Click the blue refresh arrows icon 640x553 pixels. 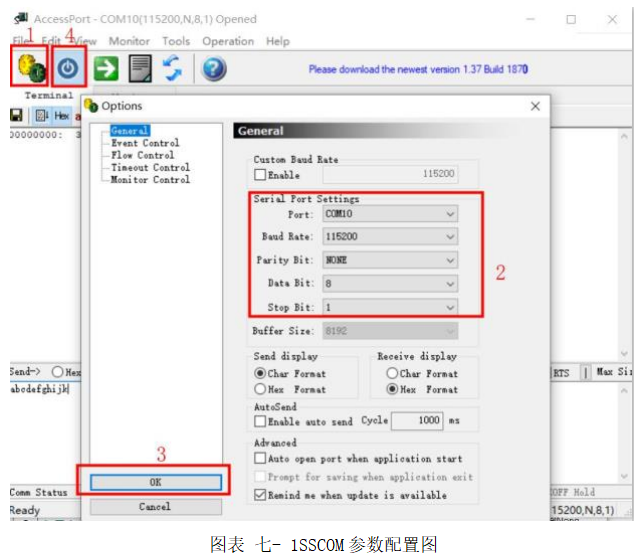click(x=173, y=68)
